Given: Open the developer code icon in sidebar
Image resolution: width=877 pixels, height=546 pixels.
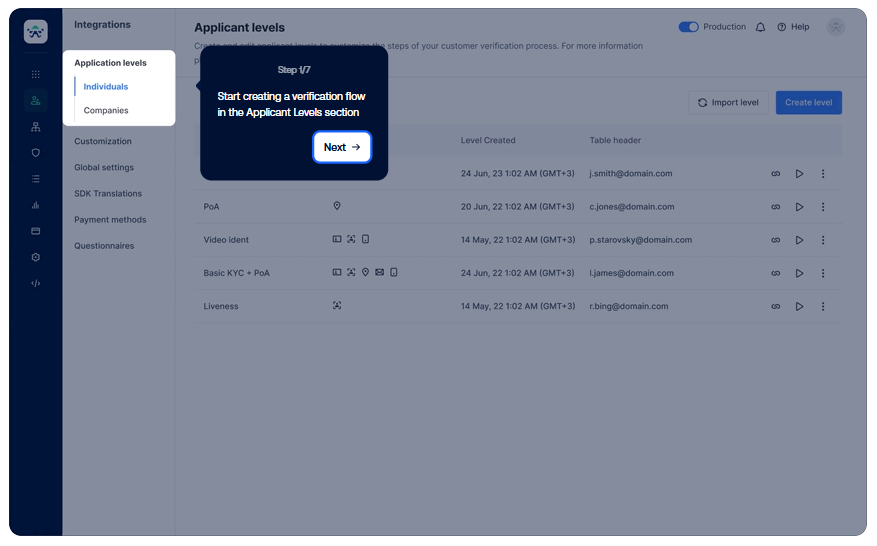Looking at the screenshot, I should tap(36, 283).
